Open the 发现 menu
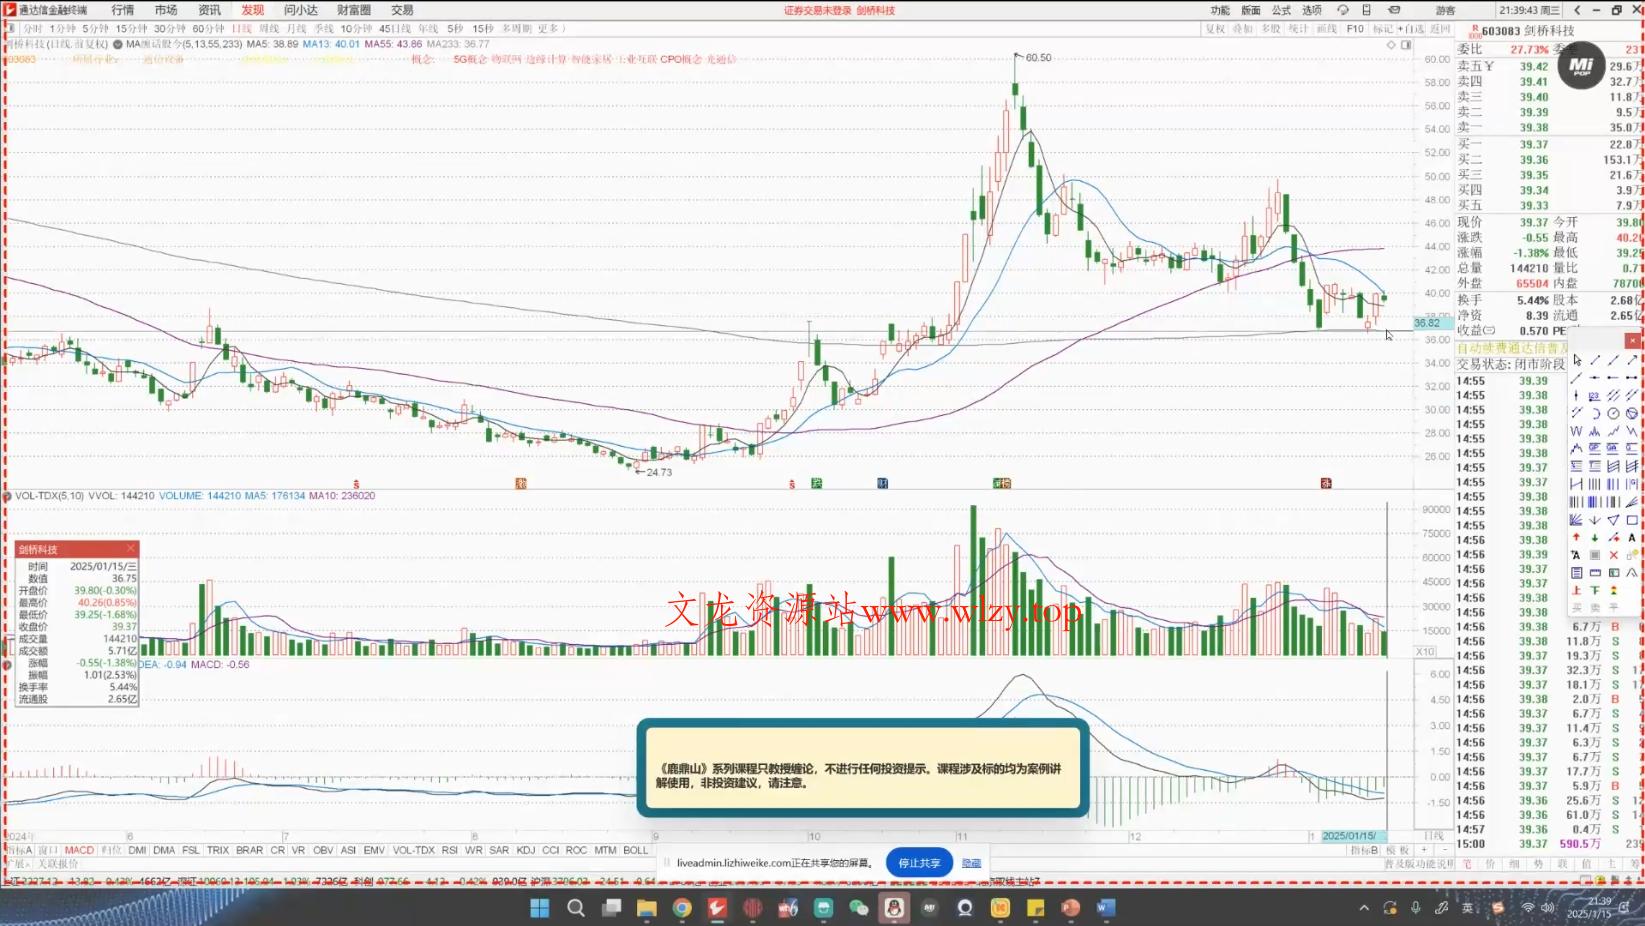1645x926 pixels. point(252,10)
